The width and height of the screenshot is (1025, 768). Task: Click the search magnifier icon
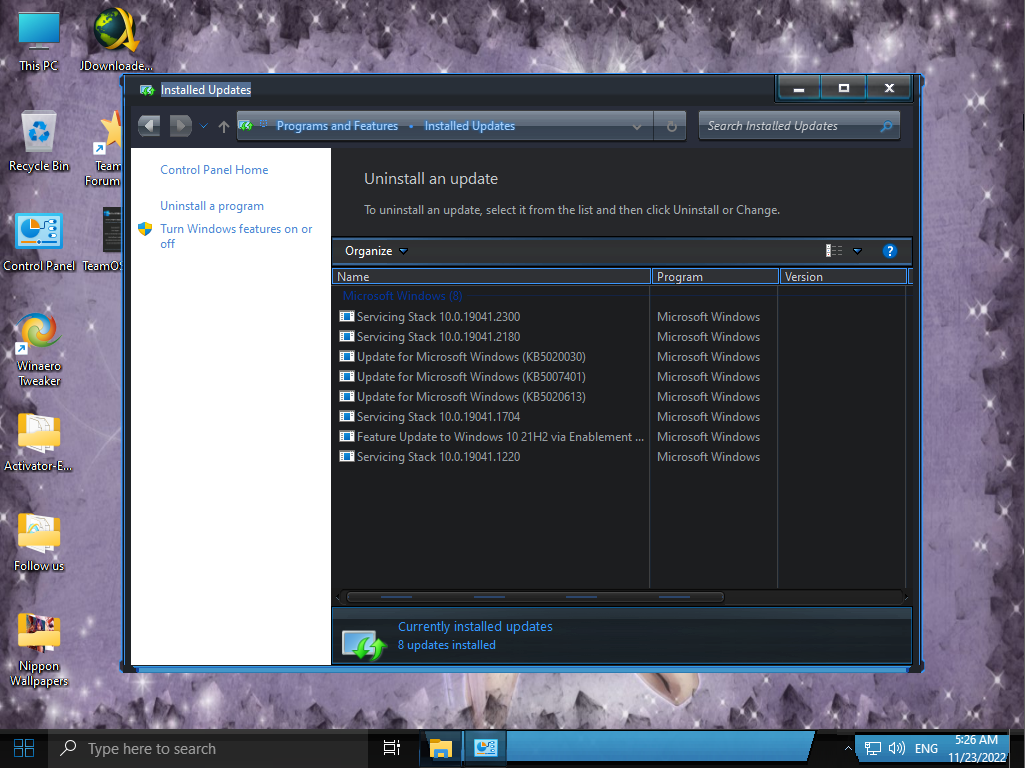point(886,126)
